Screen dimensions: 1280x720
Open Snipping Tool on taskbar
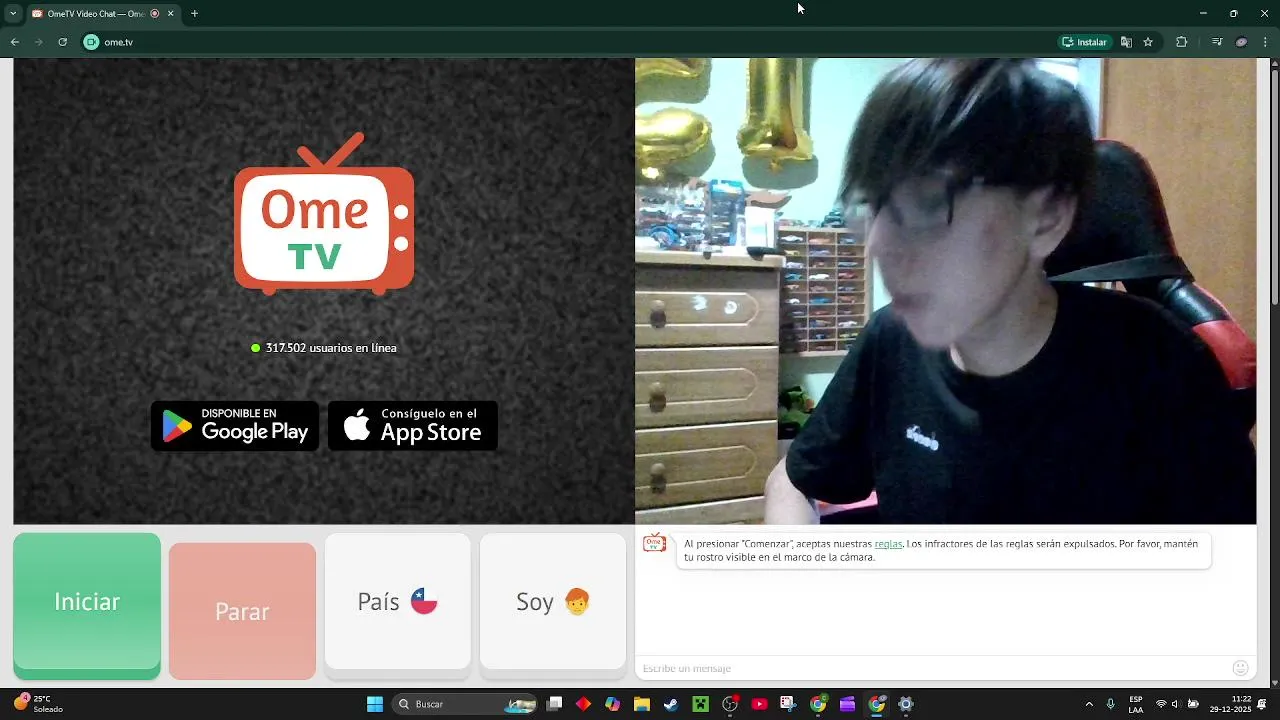(788, 704)
